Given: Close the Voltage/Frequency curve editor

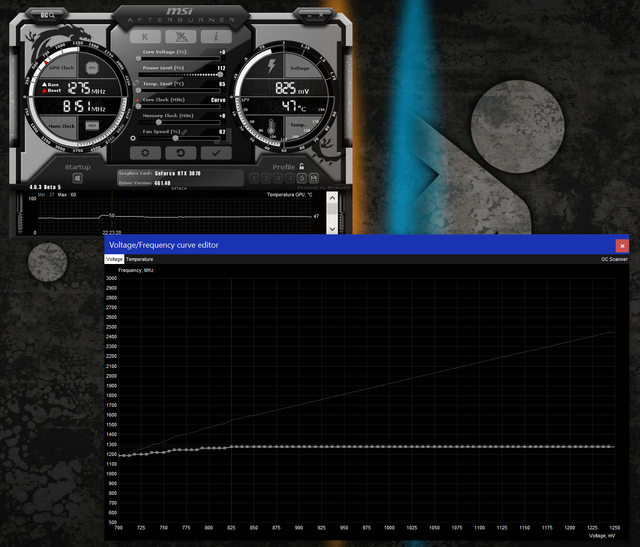Looking at the screenshot, I should tap(622, 246).
